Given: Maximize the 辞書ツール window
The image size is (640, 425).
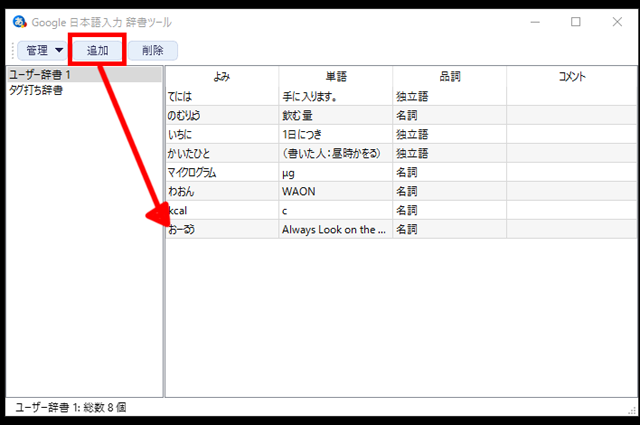Looking at the screenshot, I should (x=576, y=22).
